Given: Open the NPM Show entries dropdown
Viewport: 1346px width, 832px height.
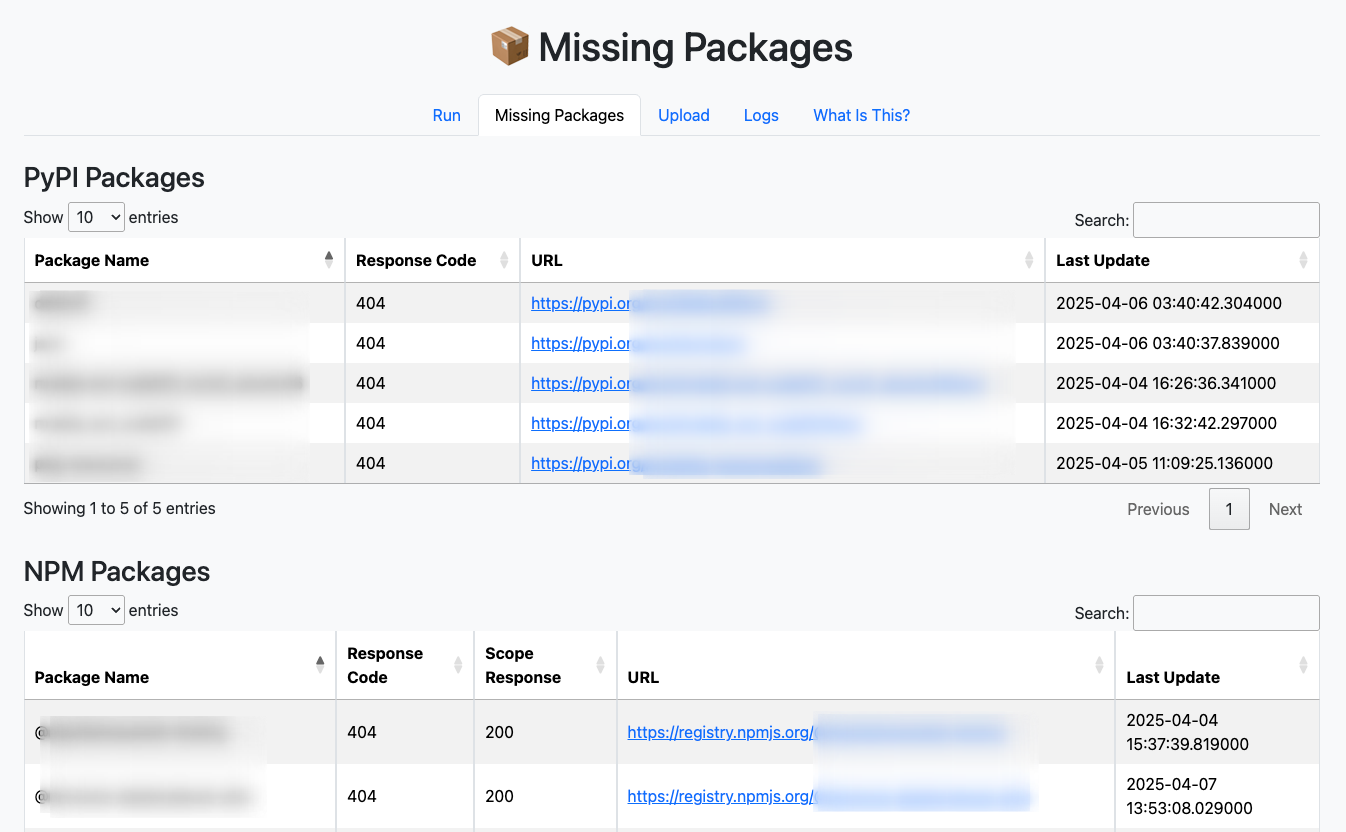Looking at the screenshot, I should tap(96, 610).
